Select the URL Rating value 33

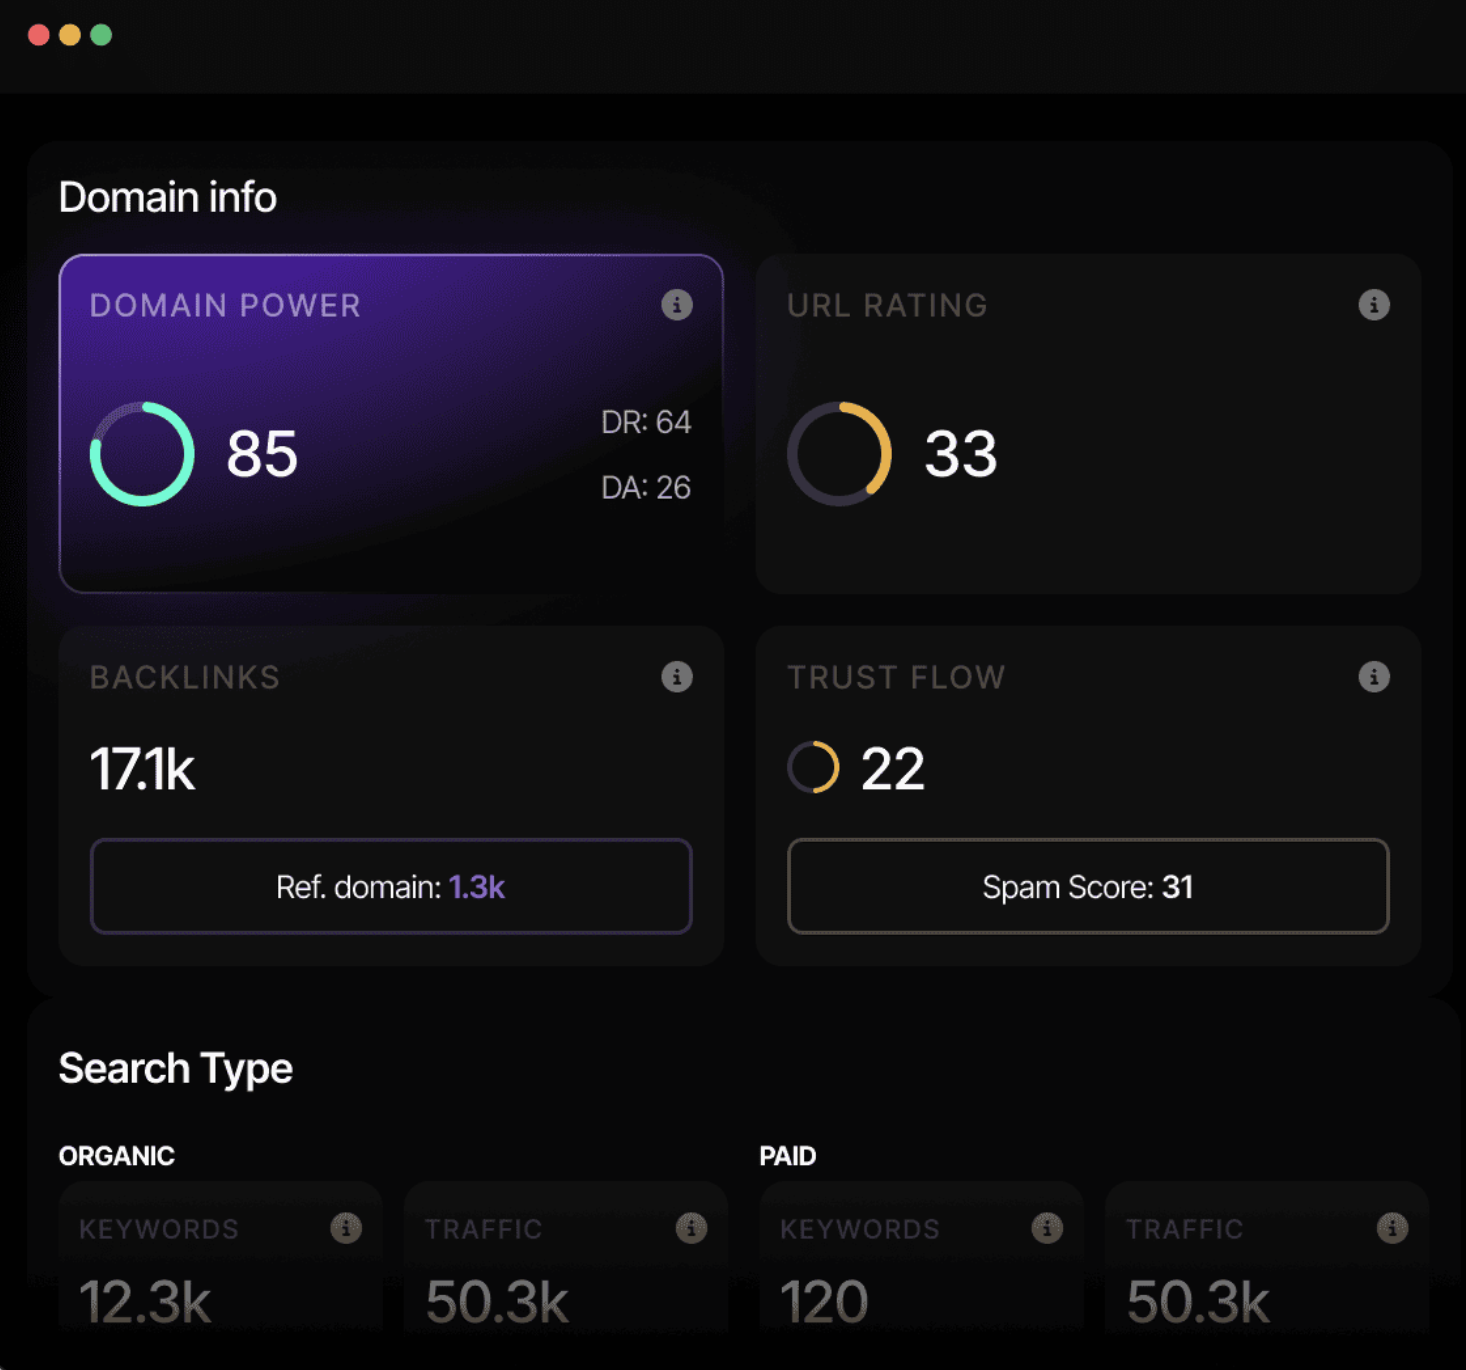pos(961,454)
